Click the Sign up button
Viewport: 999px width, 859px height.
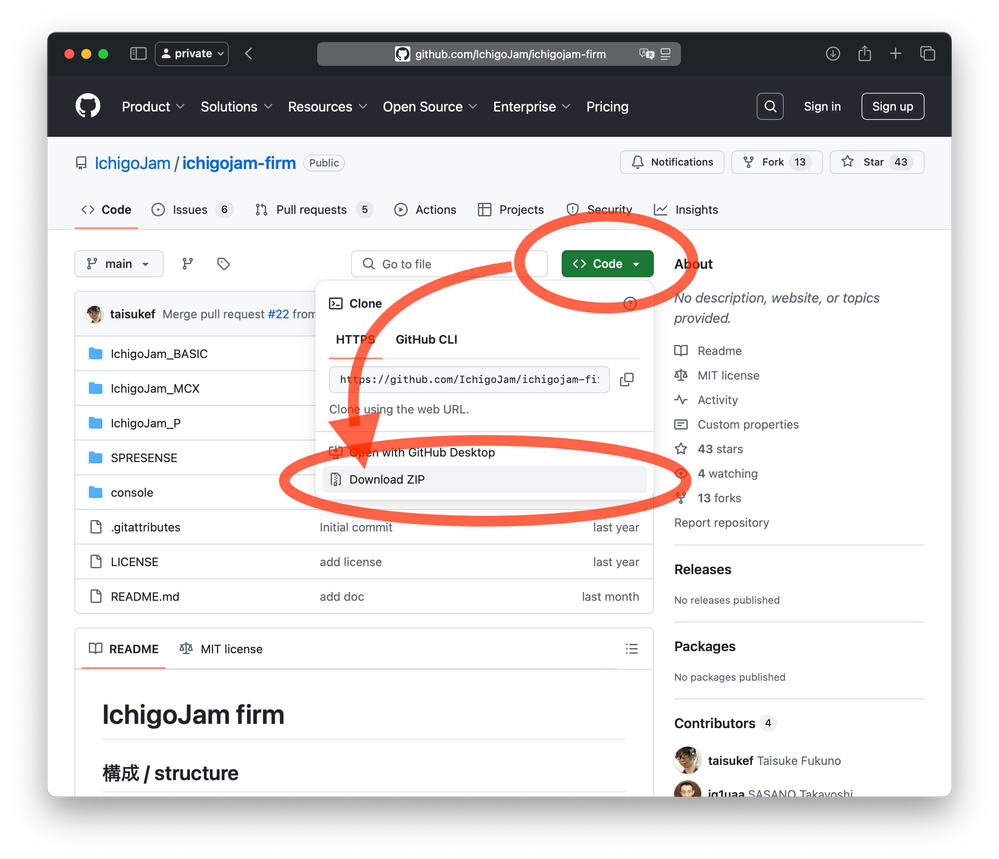[893, 106]
